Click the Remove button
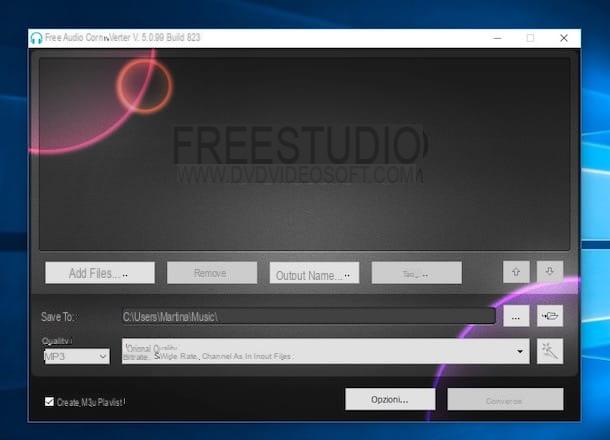 (x=212, y=273)
